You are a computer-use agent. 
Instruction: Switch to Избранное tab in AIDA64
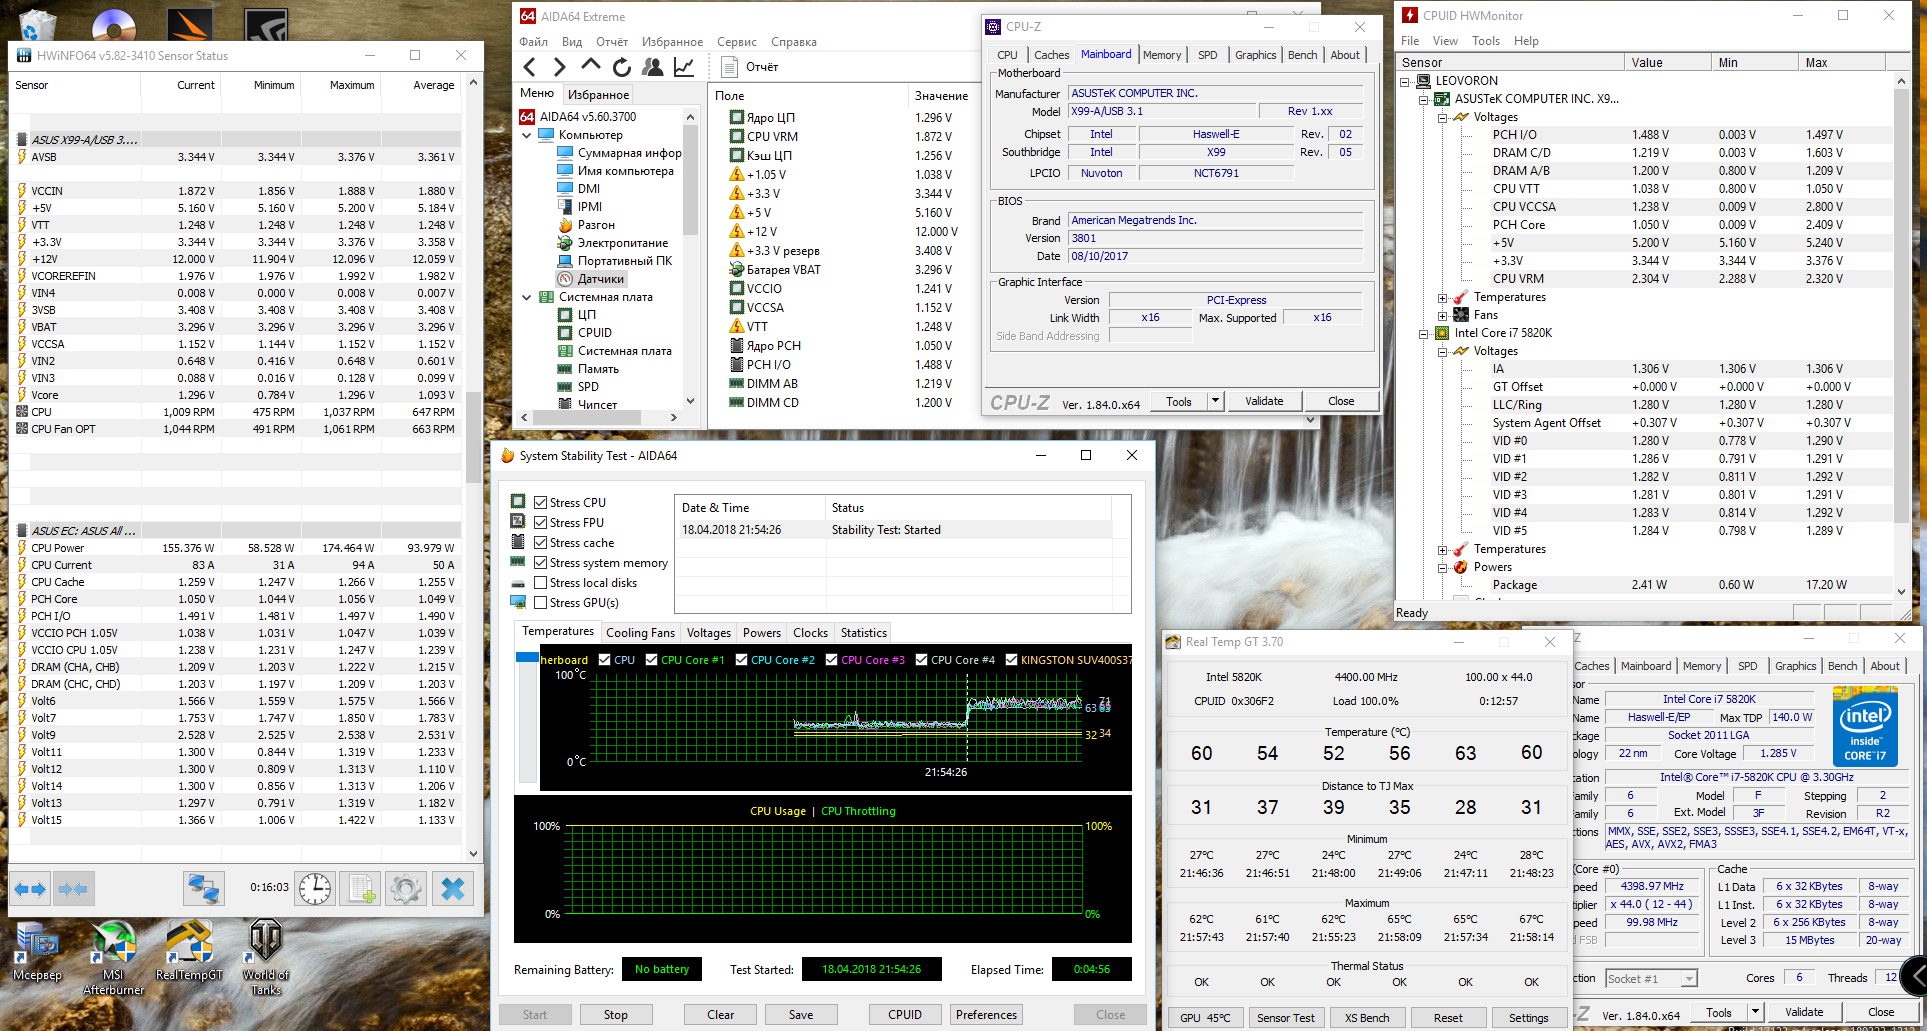pos(598,95)
